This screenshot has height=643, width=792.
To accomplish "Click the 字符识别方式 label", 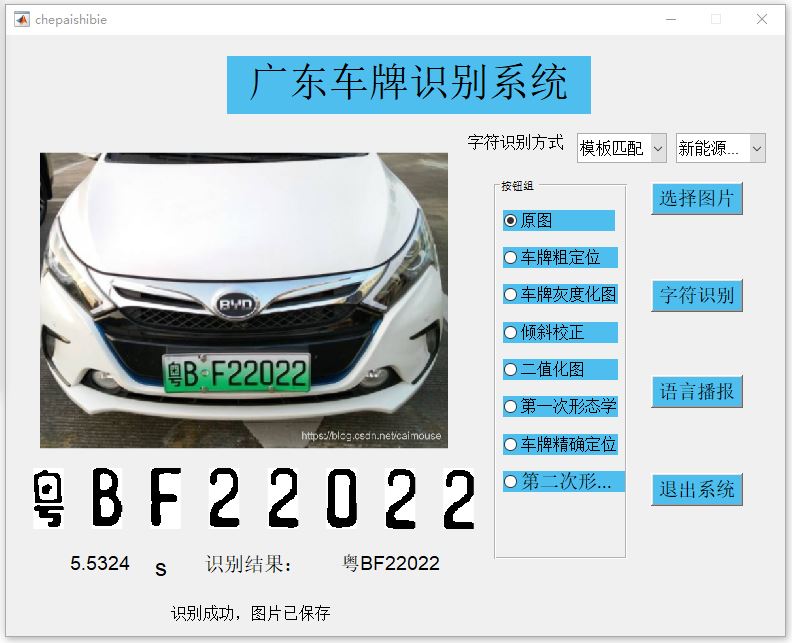I will 515,142.
